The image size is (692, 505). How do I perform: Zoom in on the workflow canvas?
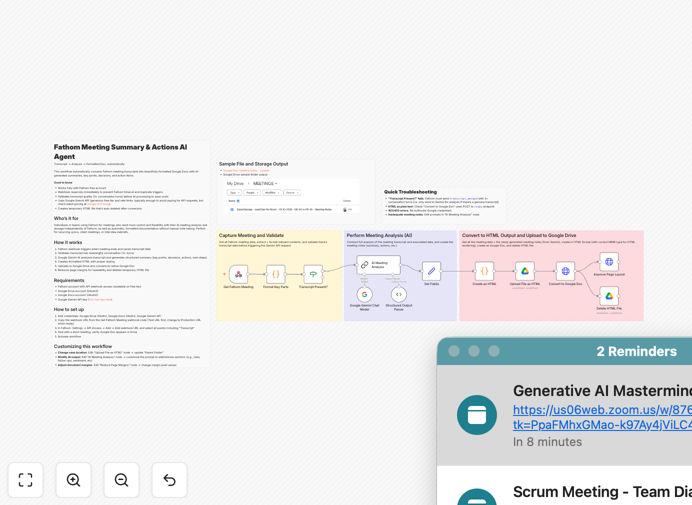click(73, 480)
